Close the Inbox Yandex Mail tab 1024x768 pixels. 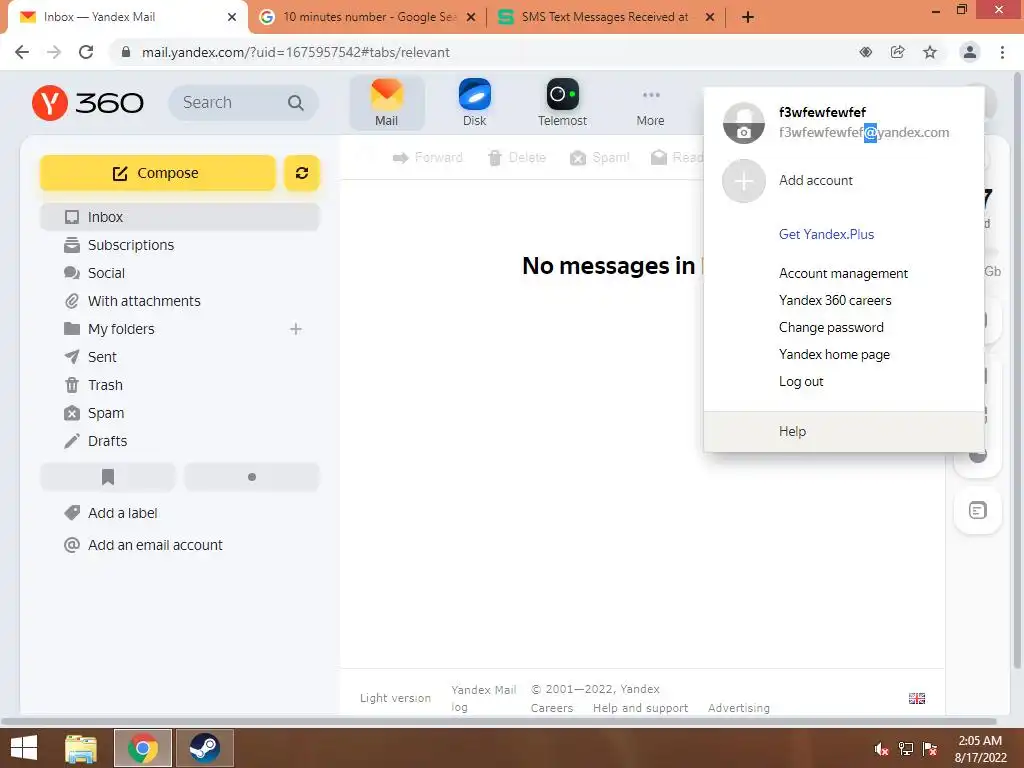tap(232, 17)
